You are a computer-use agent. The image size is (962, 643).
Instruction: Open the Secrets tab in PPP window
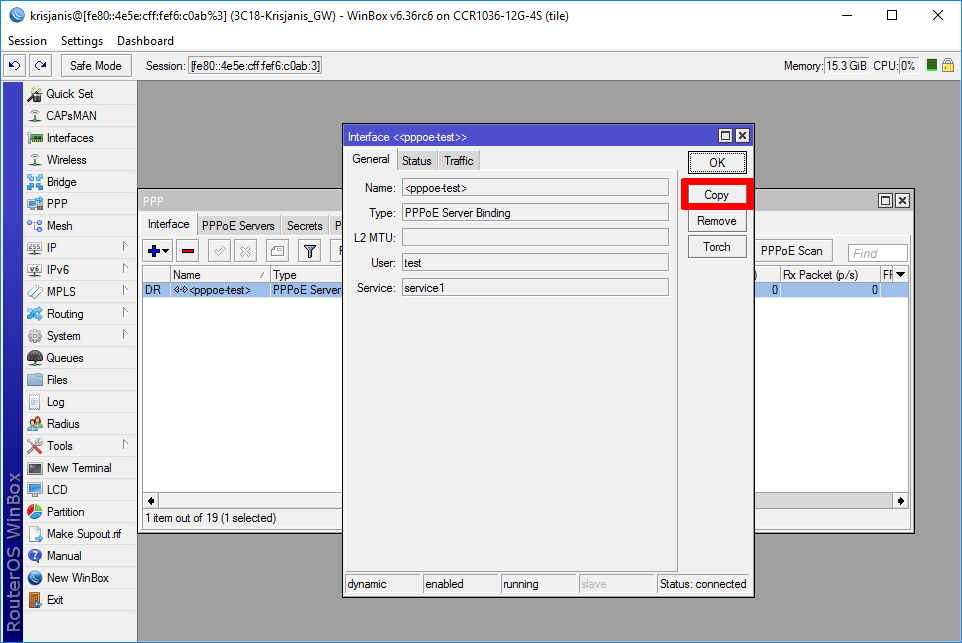pos(304,224)
